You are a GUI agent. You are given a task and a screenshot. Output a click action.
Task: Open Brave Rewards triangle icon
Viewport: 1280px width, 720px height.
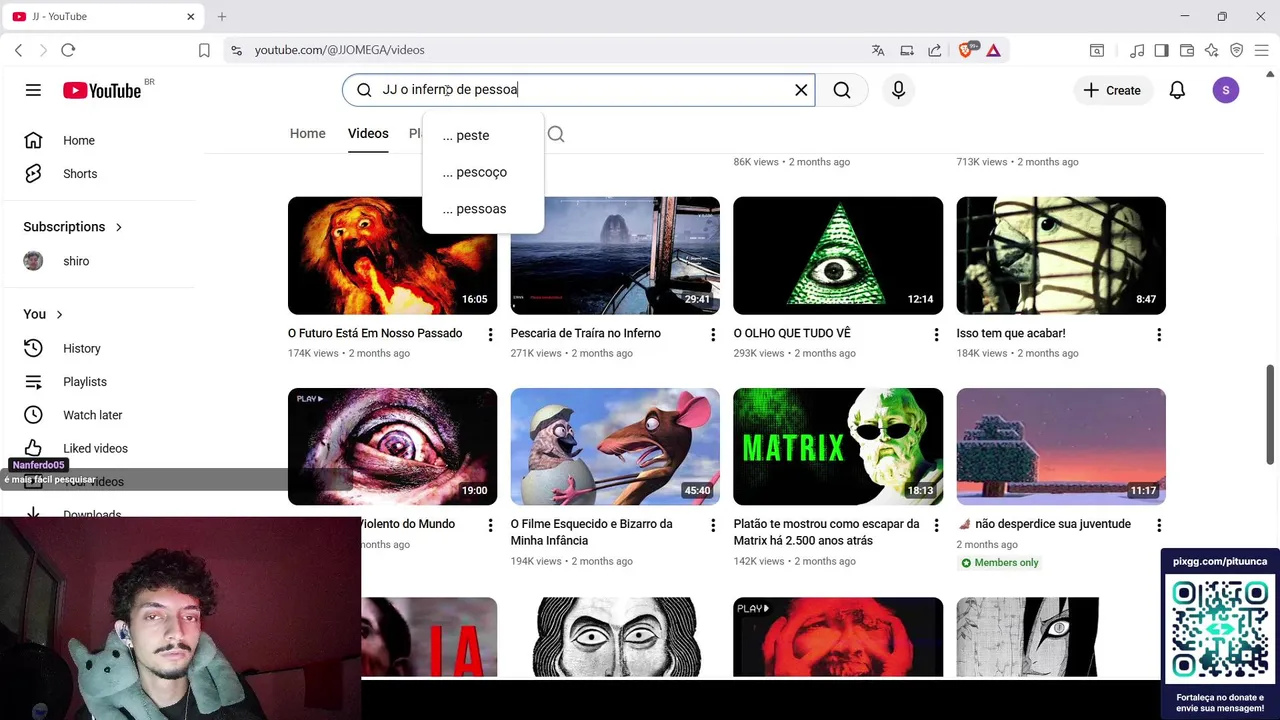pos(993,50)
